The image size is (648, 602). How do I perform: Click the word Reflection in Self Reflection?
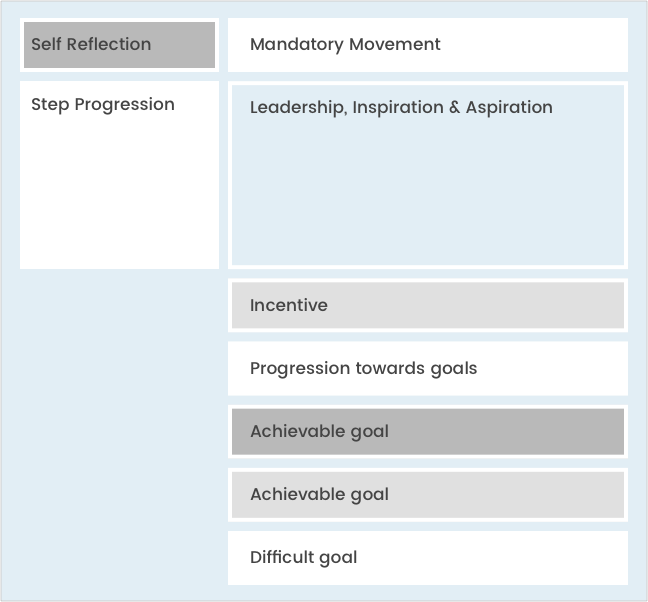(x=109, y=44)
